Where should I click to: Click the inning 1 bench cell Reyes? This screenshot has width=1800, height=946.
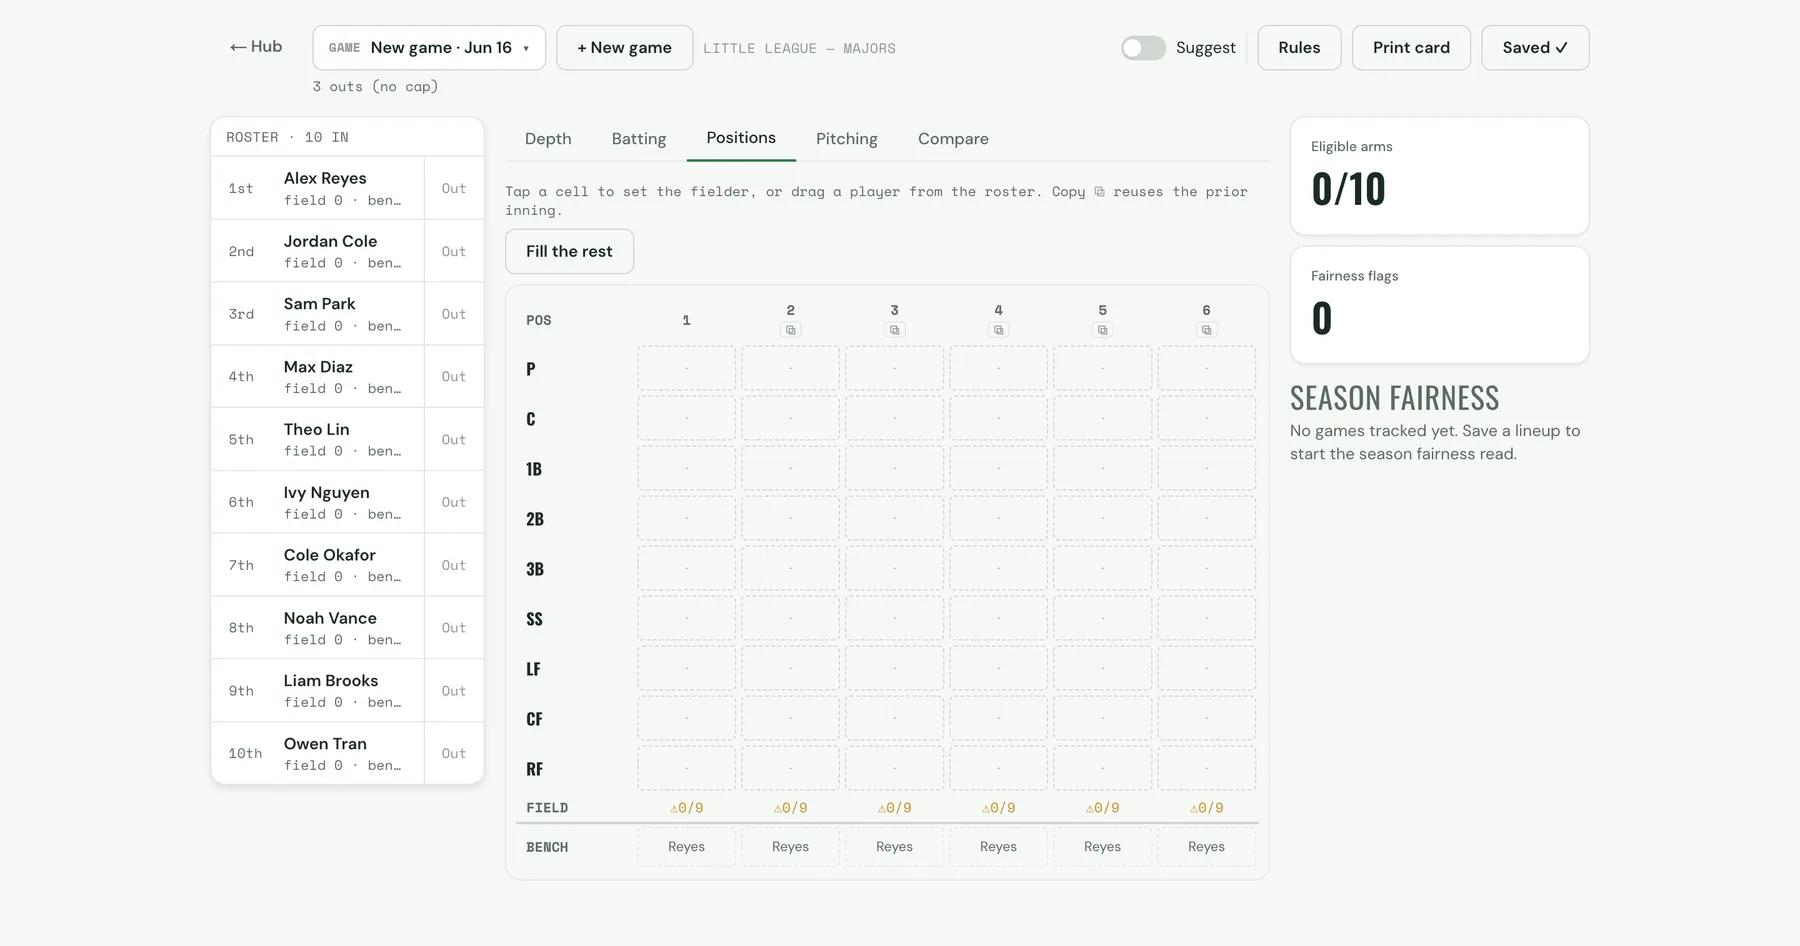coord(686,847)
